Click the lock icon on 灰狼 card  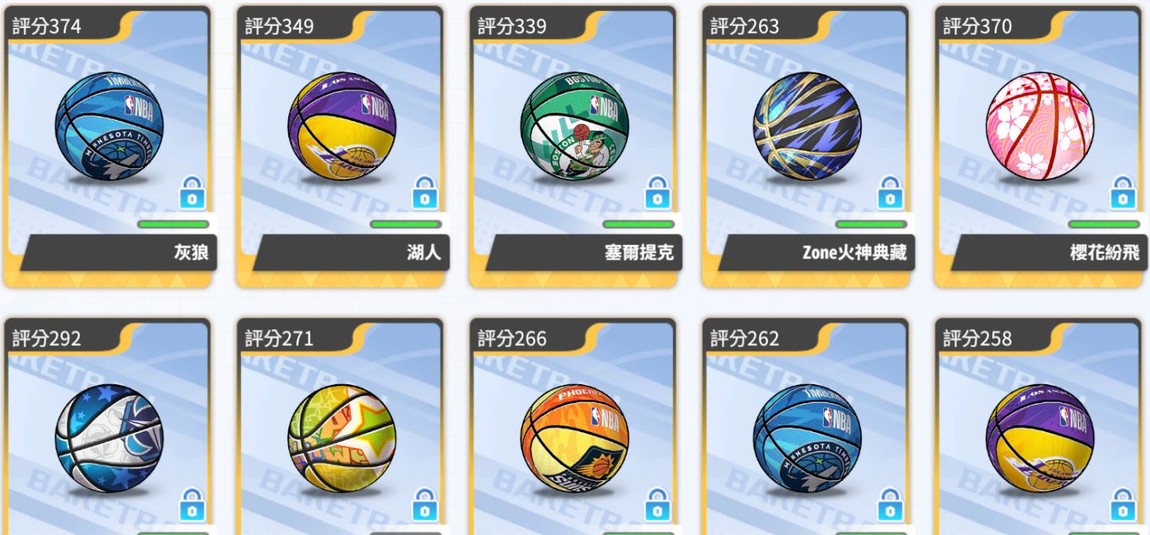coord(192,194)
